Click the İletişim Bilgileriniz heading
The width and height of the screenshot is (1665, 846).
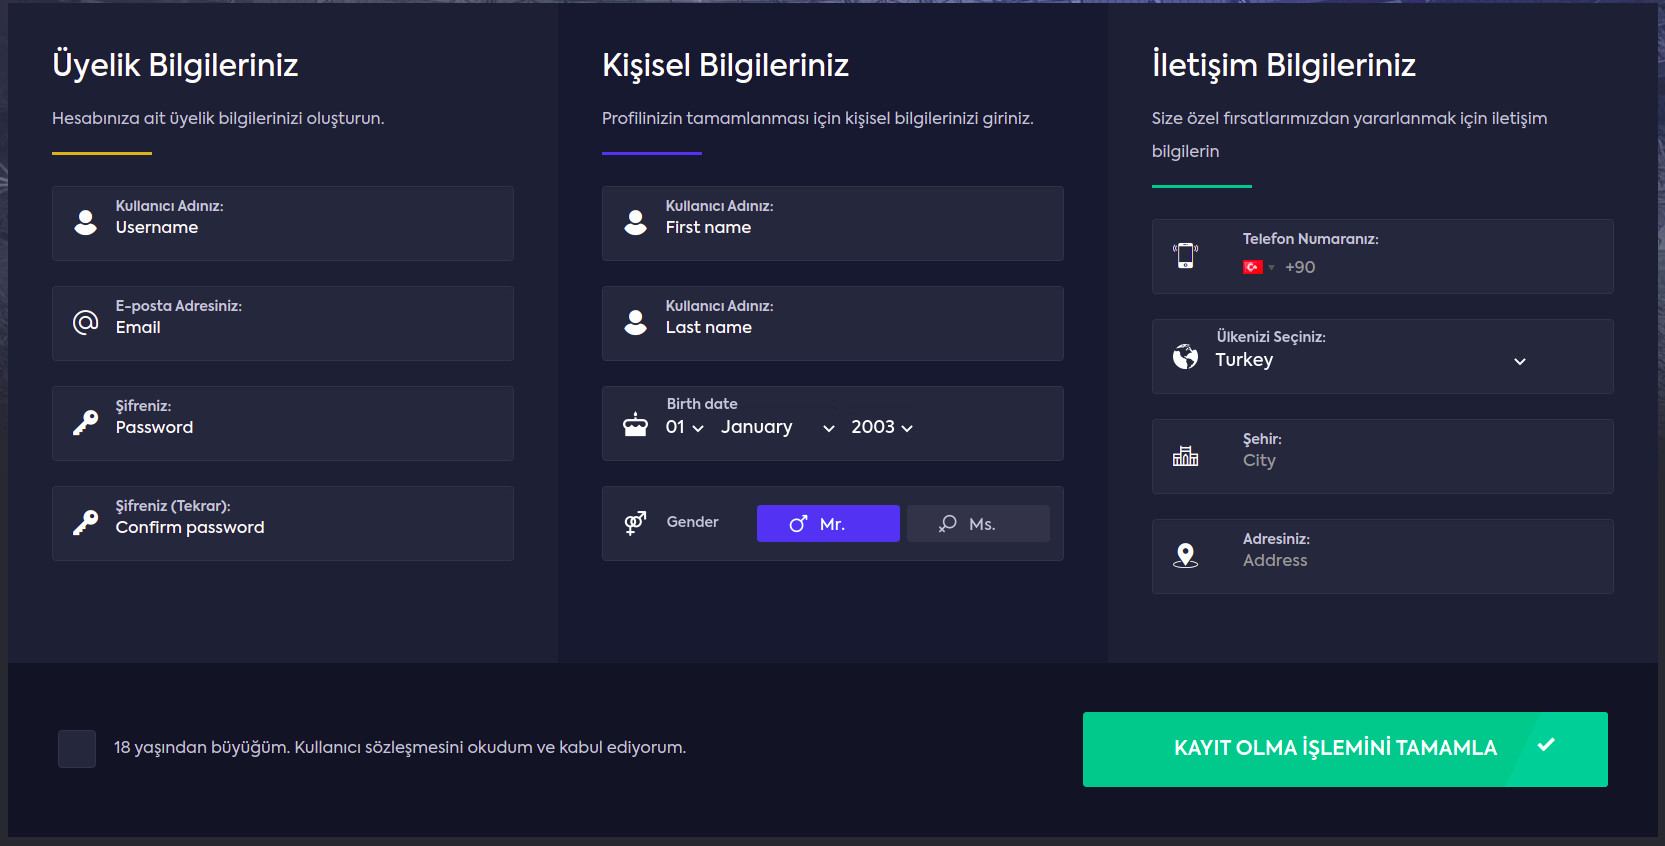pyautogui.click(x=1284, y=65)
